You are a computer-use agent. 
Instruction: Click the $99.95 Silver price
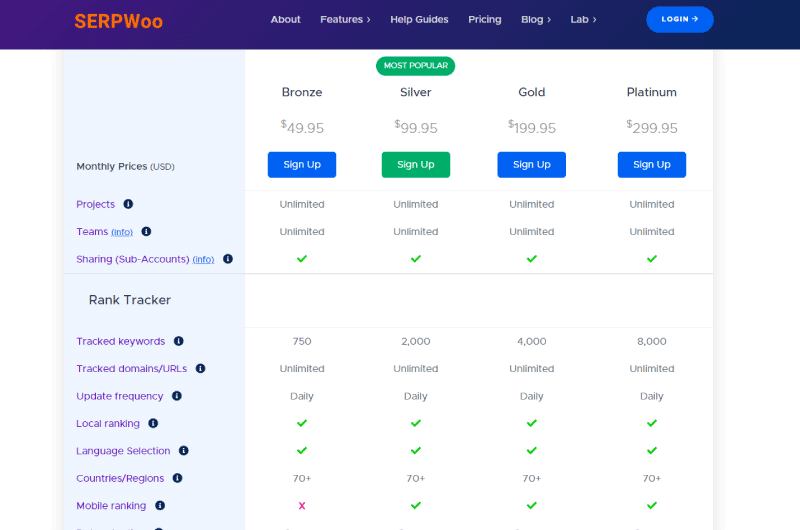416,127
